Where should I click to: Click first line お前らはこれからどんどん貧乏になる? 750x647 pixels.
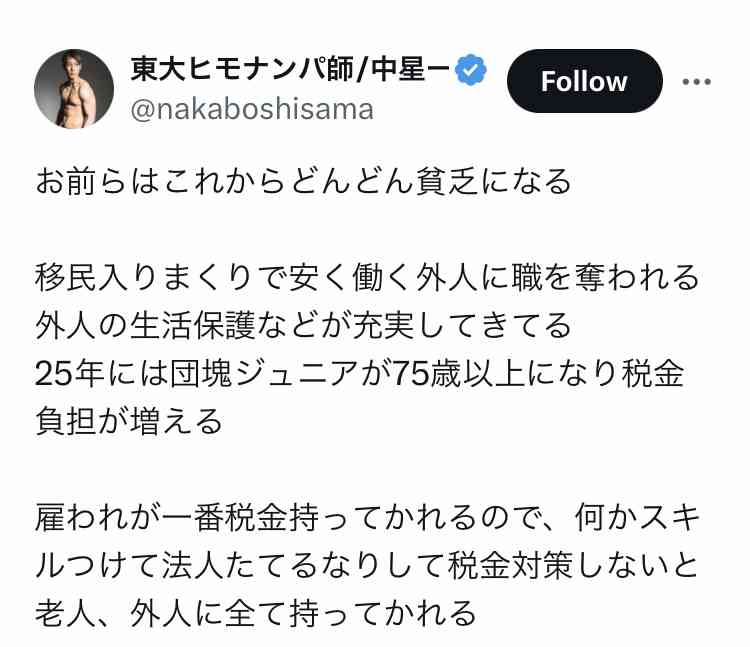tap(303, 182)
